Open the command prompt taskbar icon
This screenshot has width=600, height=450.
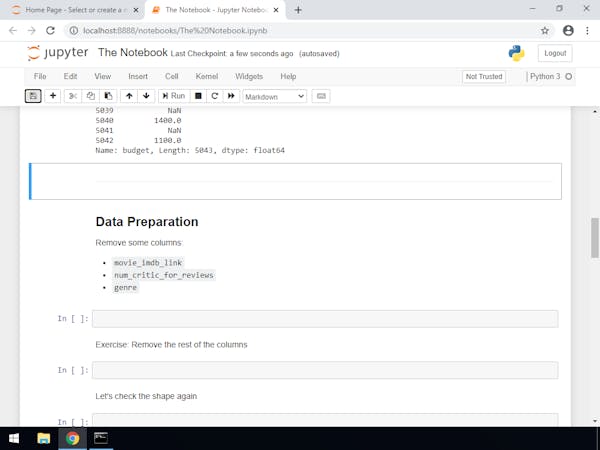[101, 439]
